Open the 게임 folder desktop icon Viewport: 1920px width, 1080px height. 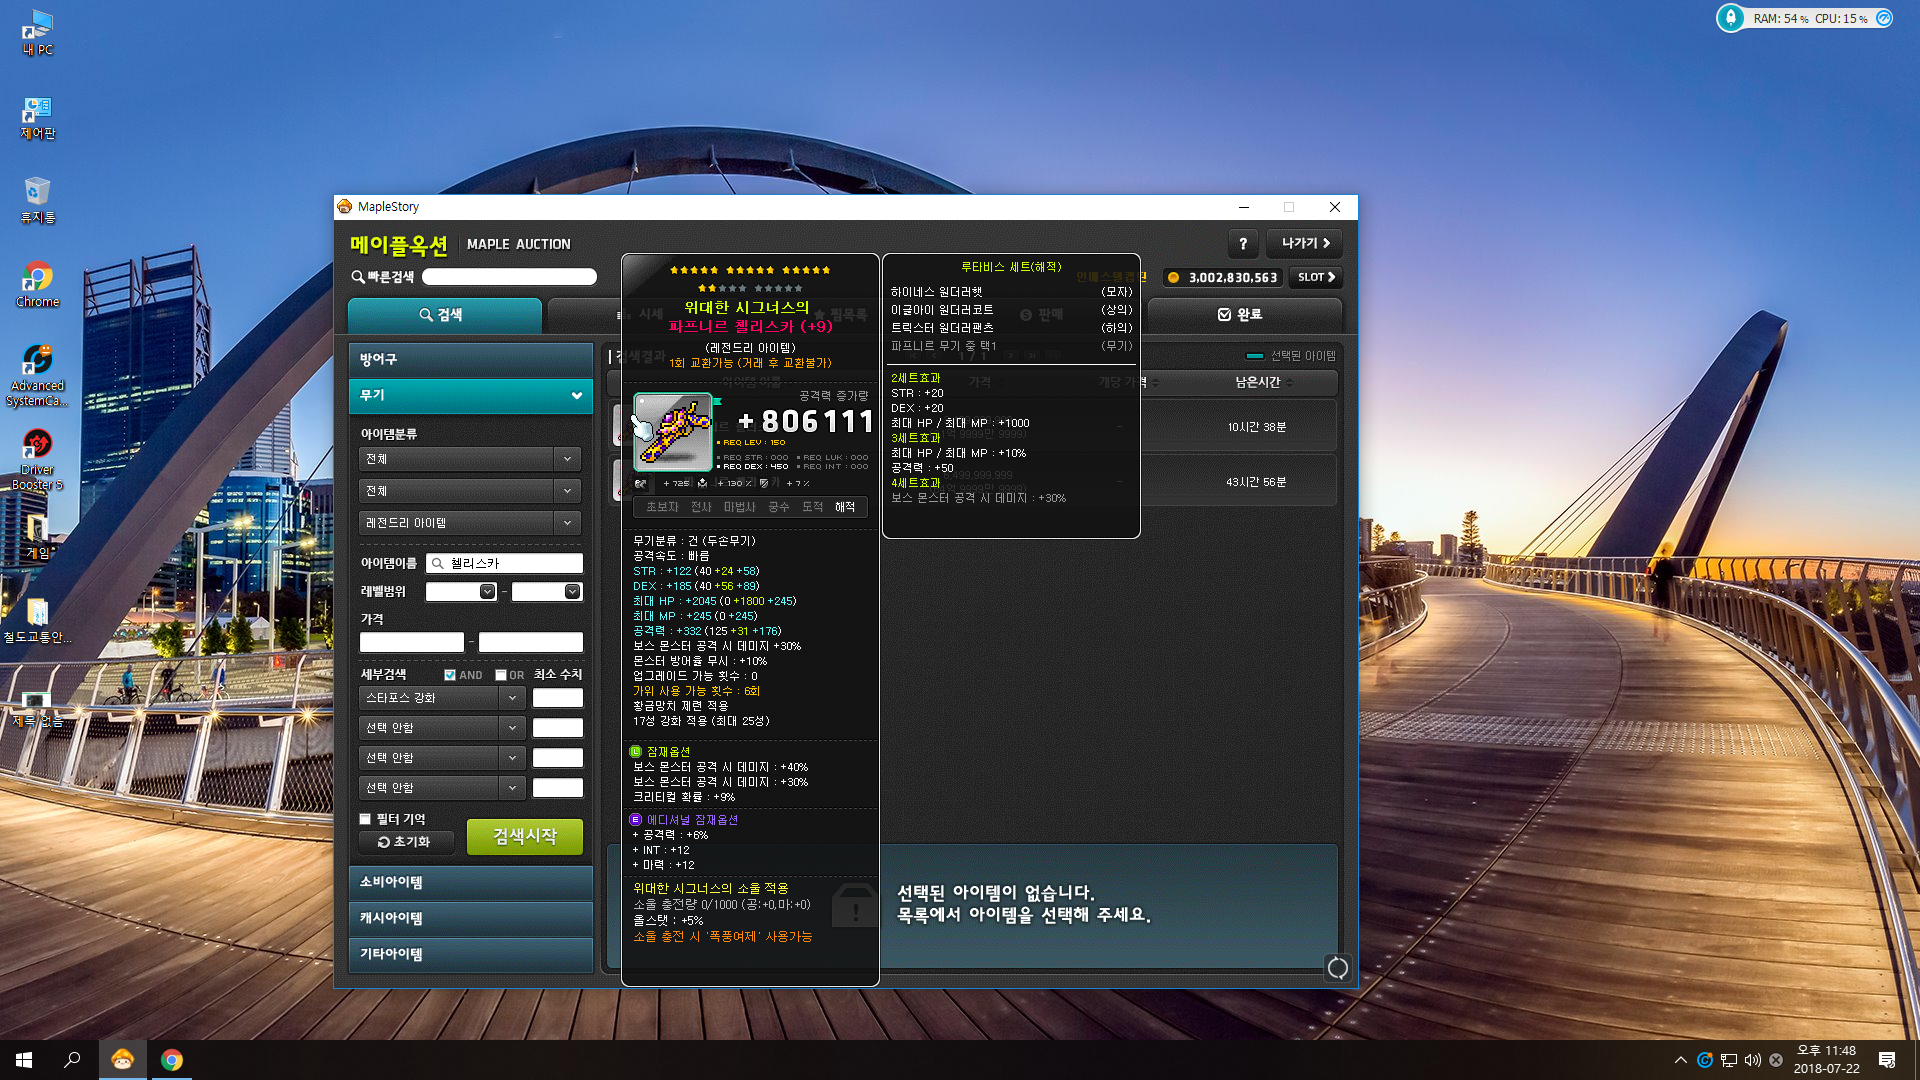38,536
